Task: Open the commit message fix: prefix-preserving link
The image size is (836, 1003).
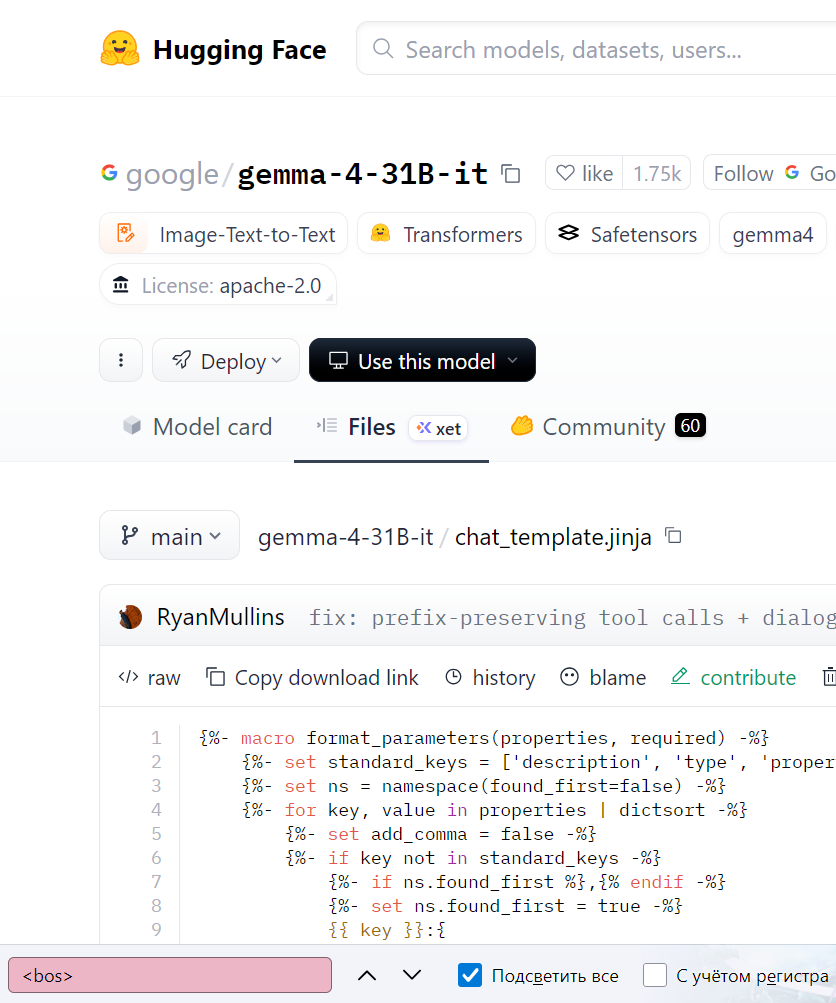Action: [x=572, y=618]
